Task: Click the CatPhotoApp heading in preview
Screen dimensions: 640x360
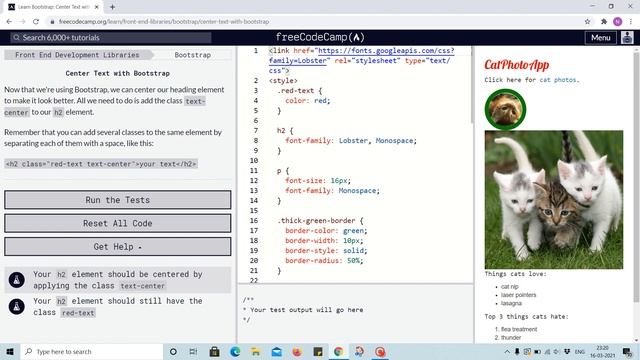Action: click(x=516, y=64)
